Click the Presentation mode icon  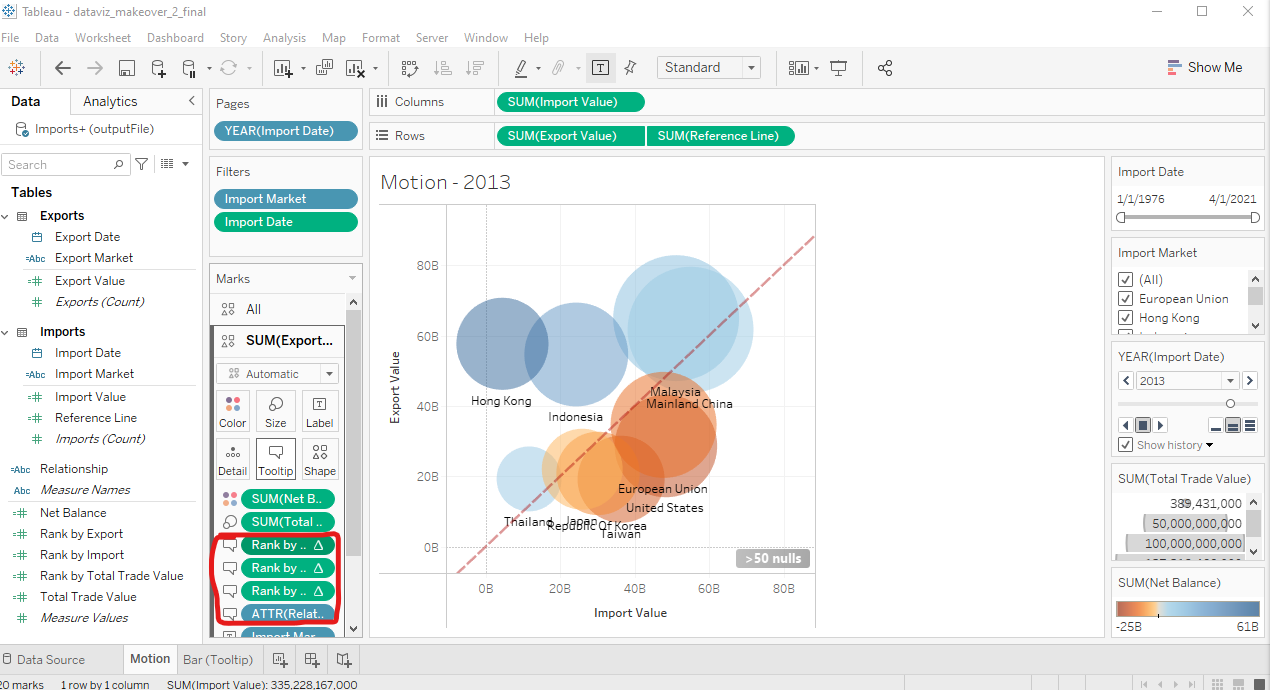[x=839, y=68]
